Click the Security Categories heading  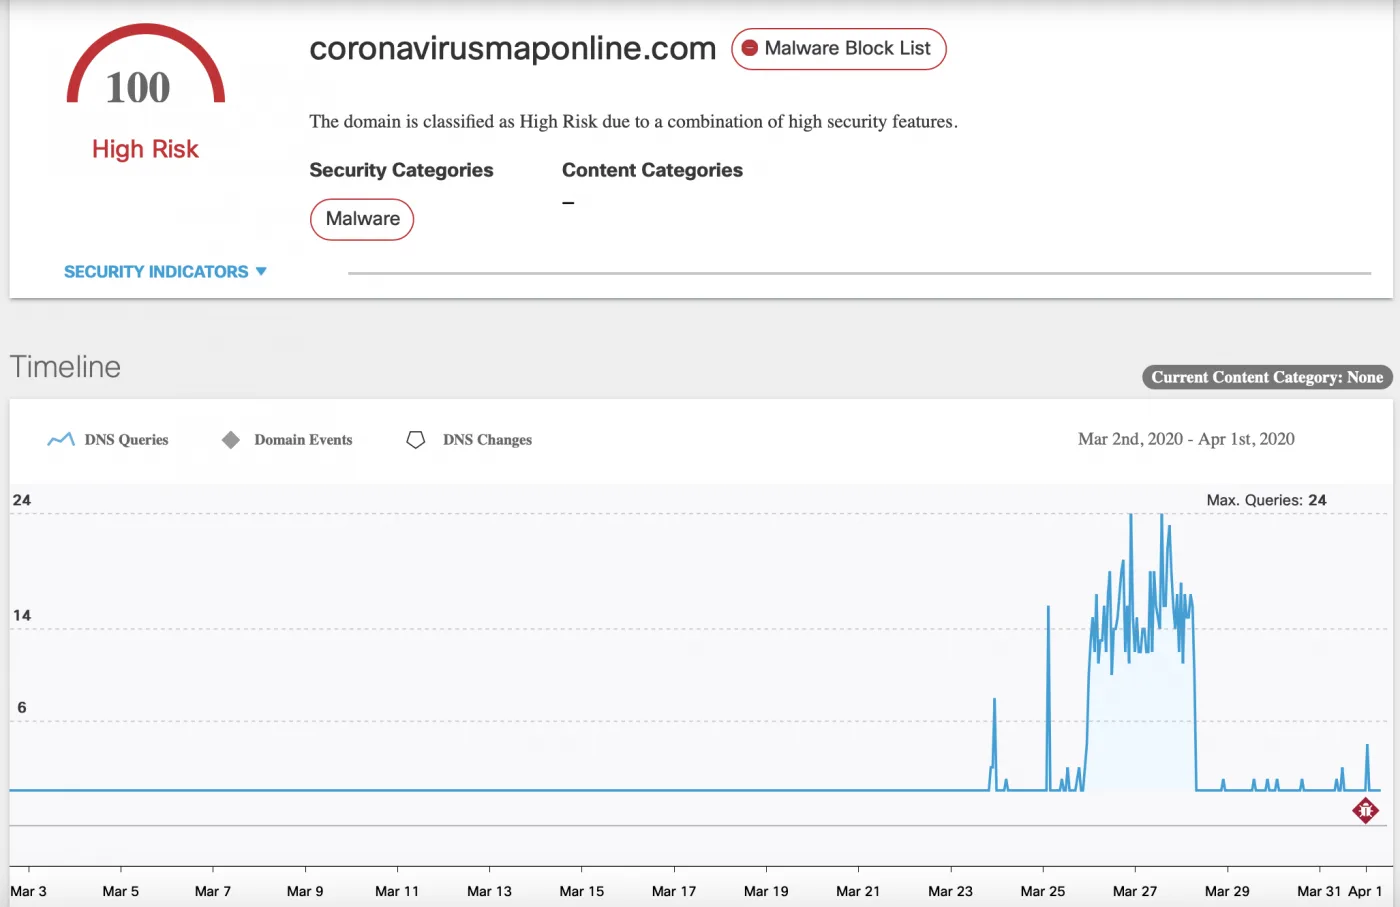click(x=401, y=170)
